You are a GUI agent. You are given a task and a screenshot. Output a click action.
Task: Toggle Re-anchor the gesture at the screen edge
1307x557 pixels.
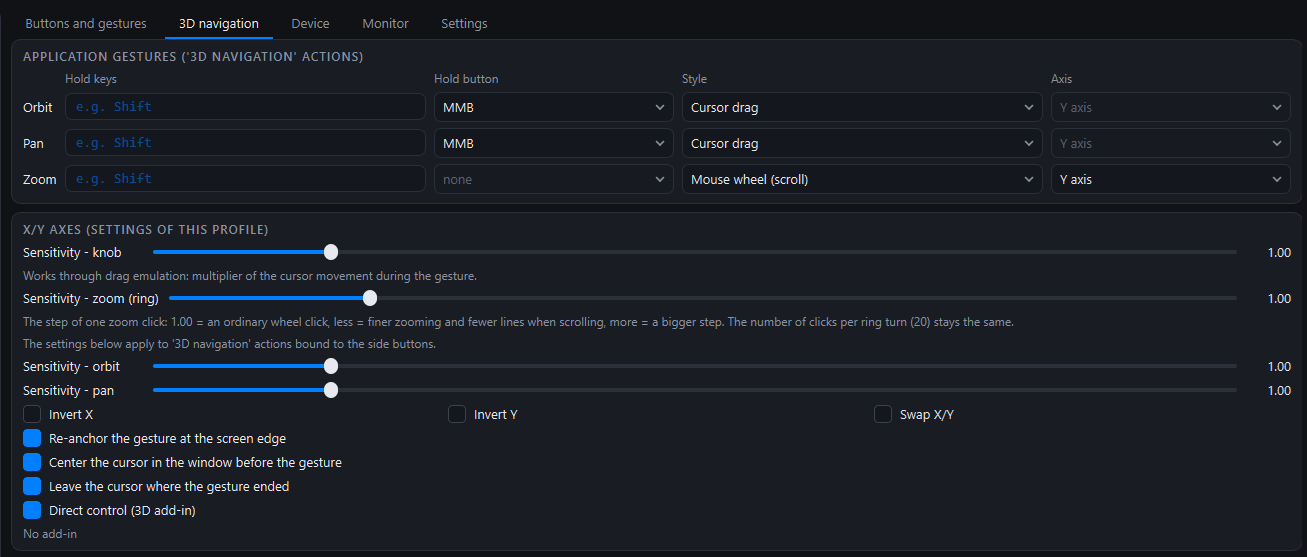click(32, 438)
